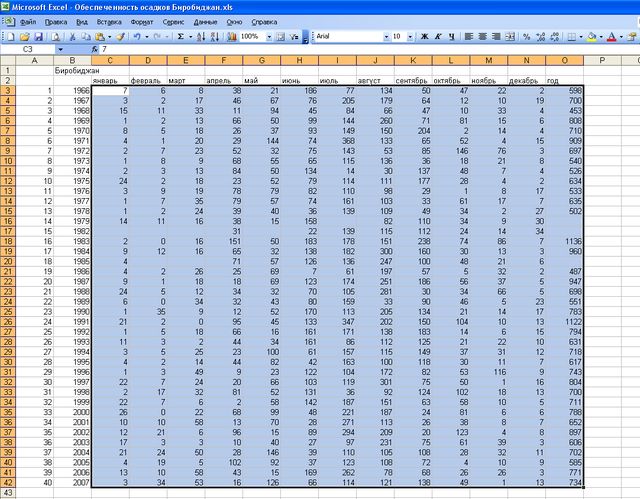Open the paste options dropdown arrow
This screenshot has height=499, width=640.
coord(109,37)
